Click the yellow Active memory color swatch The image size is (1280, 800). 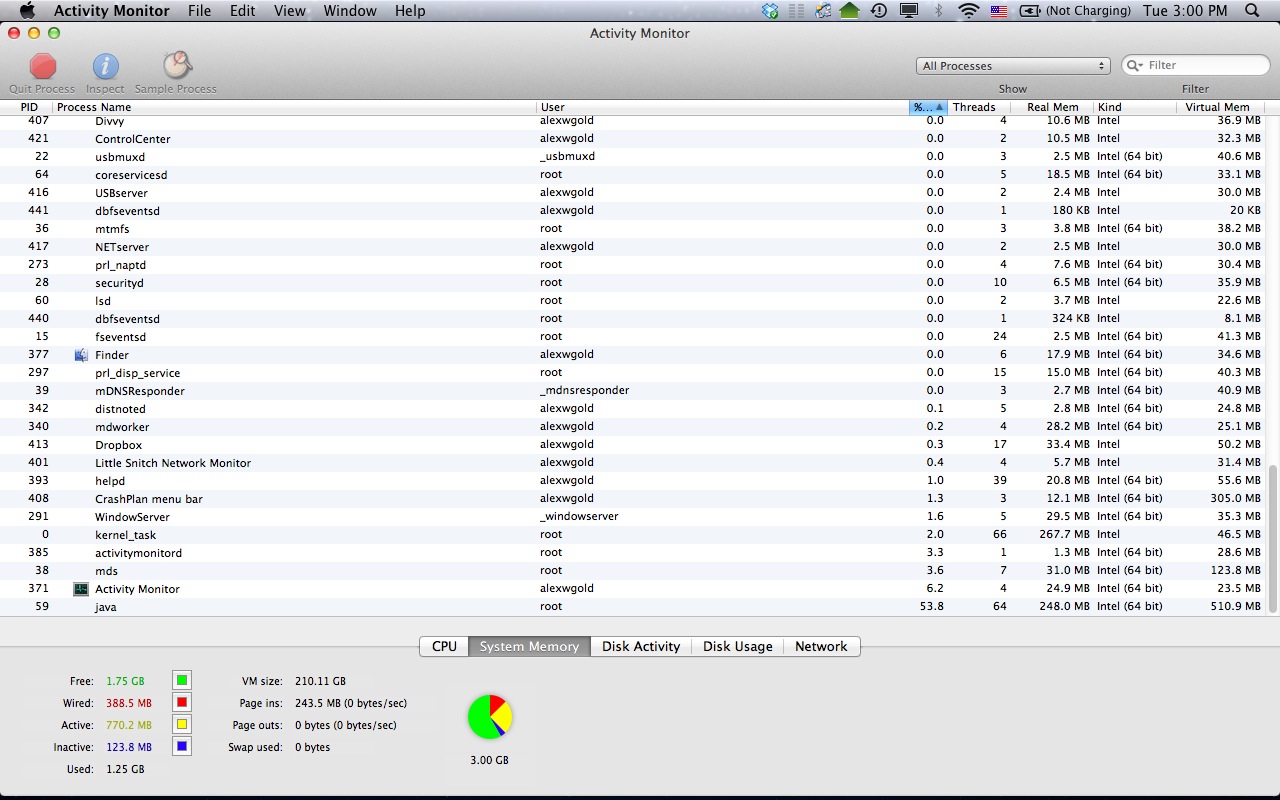181,725
